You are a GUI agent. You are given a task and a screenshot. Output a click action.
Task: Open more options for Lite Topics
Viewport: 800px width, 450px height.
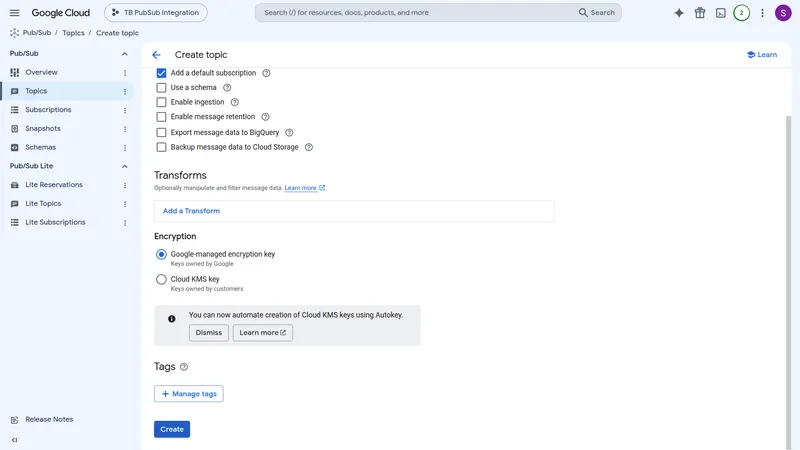[125, 204]
